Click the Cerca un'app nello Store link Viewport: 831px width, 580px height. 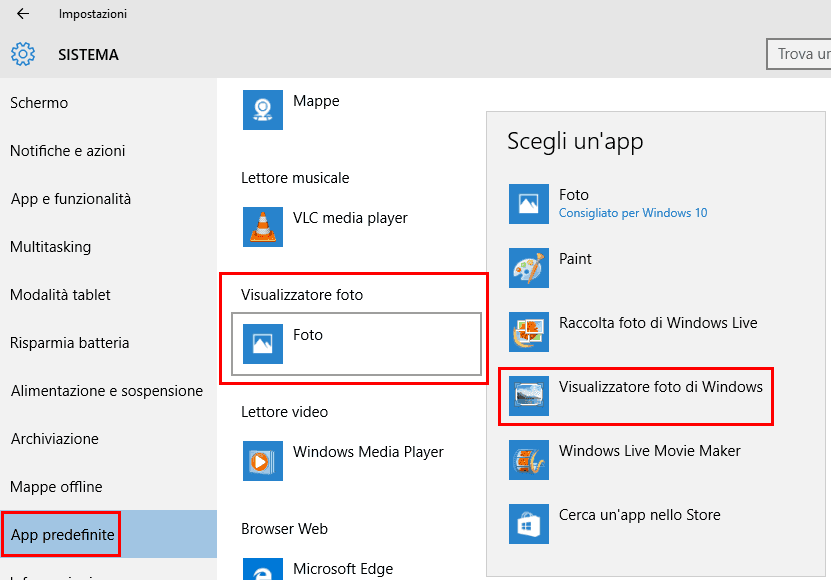tap(639, 515)
